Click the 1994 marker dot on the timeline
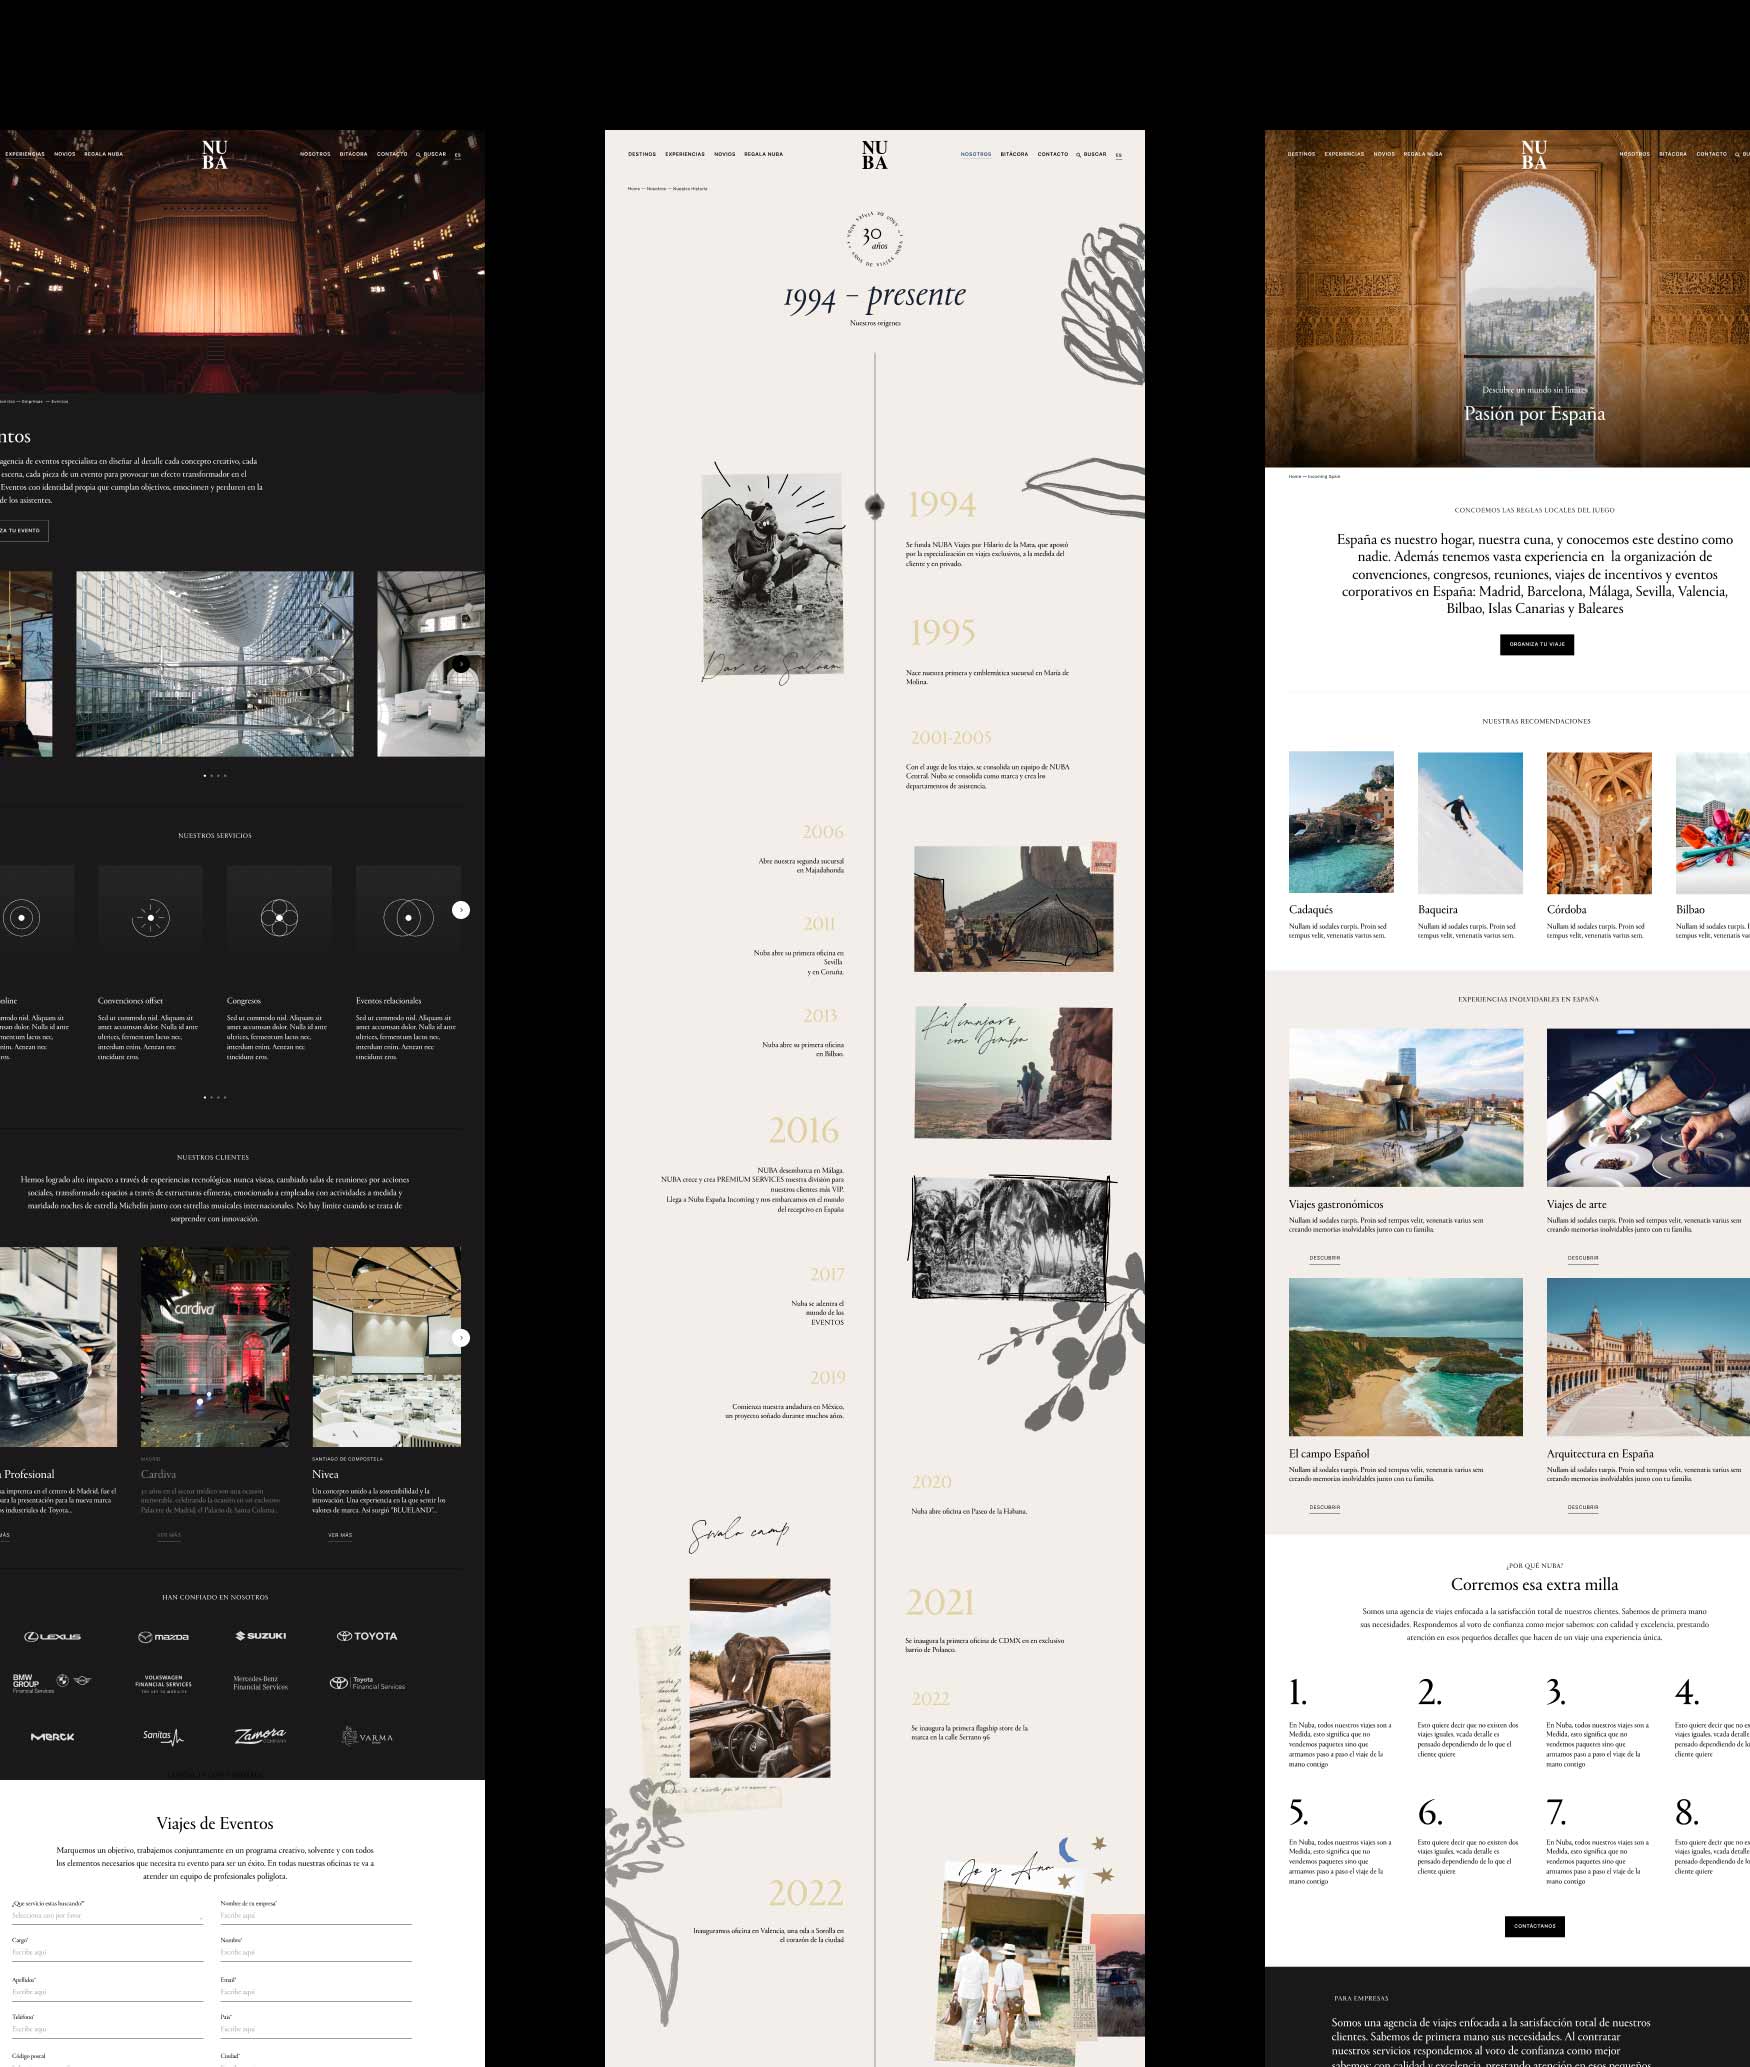1750x2067 pixels. coord(875,506)
